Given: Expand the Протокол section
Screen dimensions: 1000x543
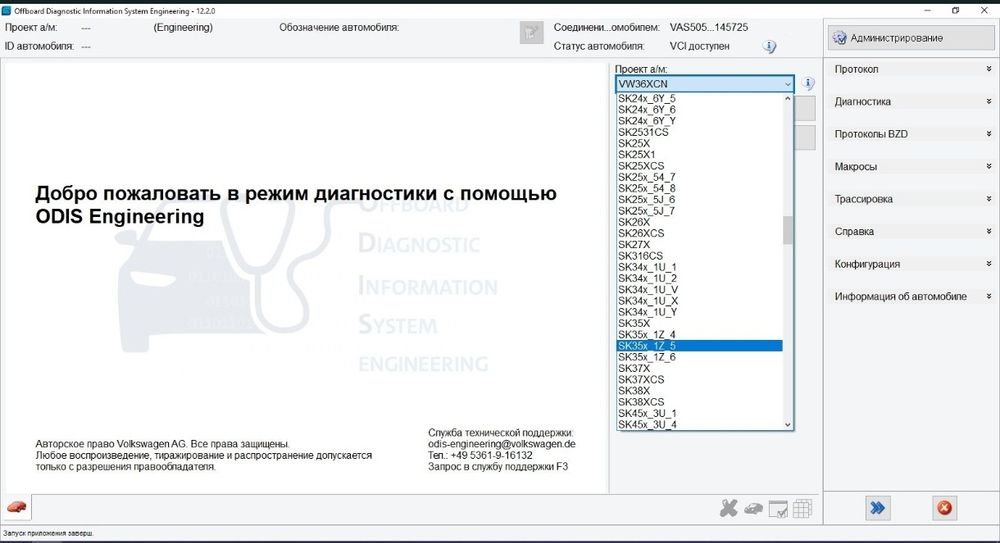Looking at the screenshot, I should [x=913, y=69].
